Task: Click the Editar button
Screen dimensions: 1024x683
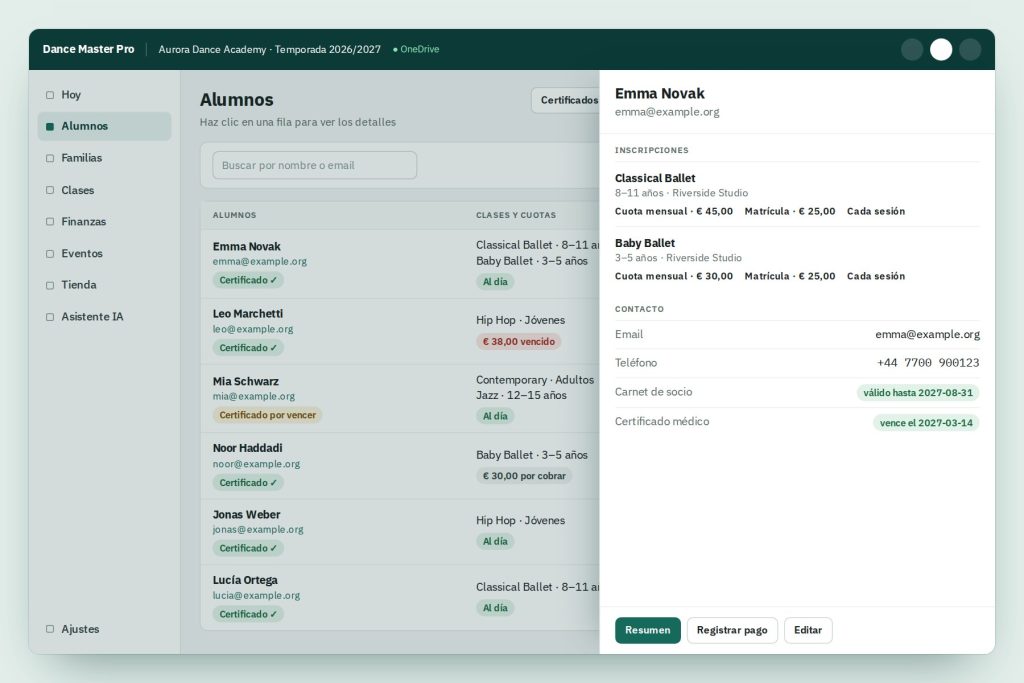Action: [808, 630]
